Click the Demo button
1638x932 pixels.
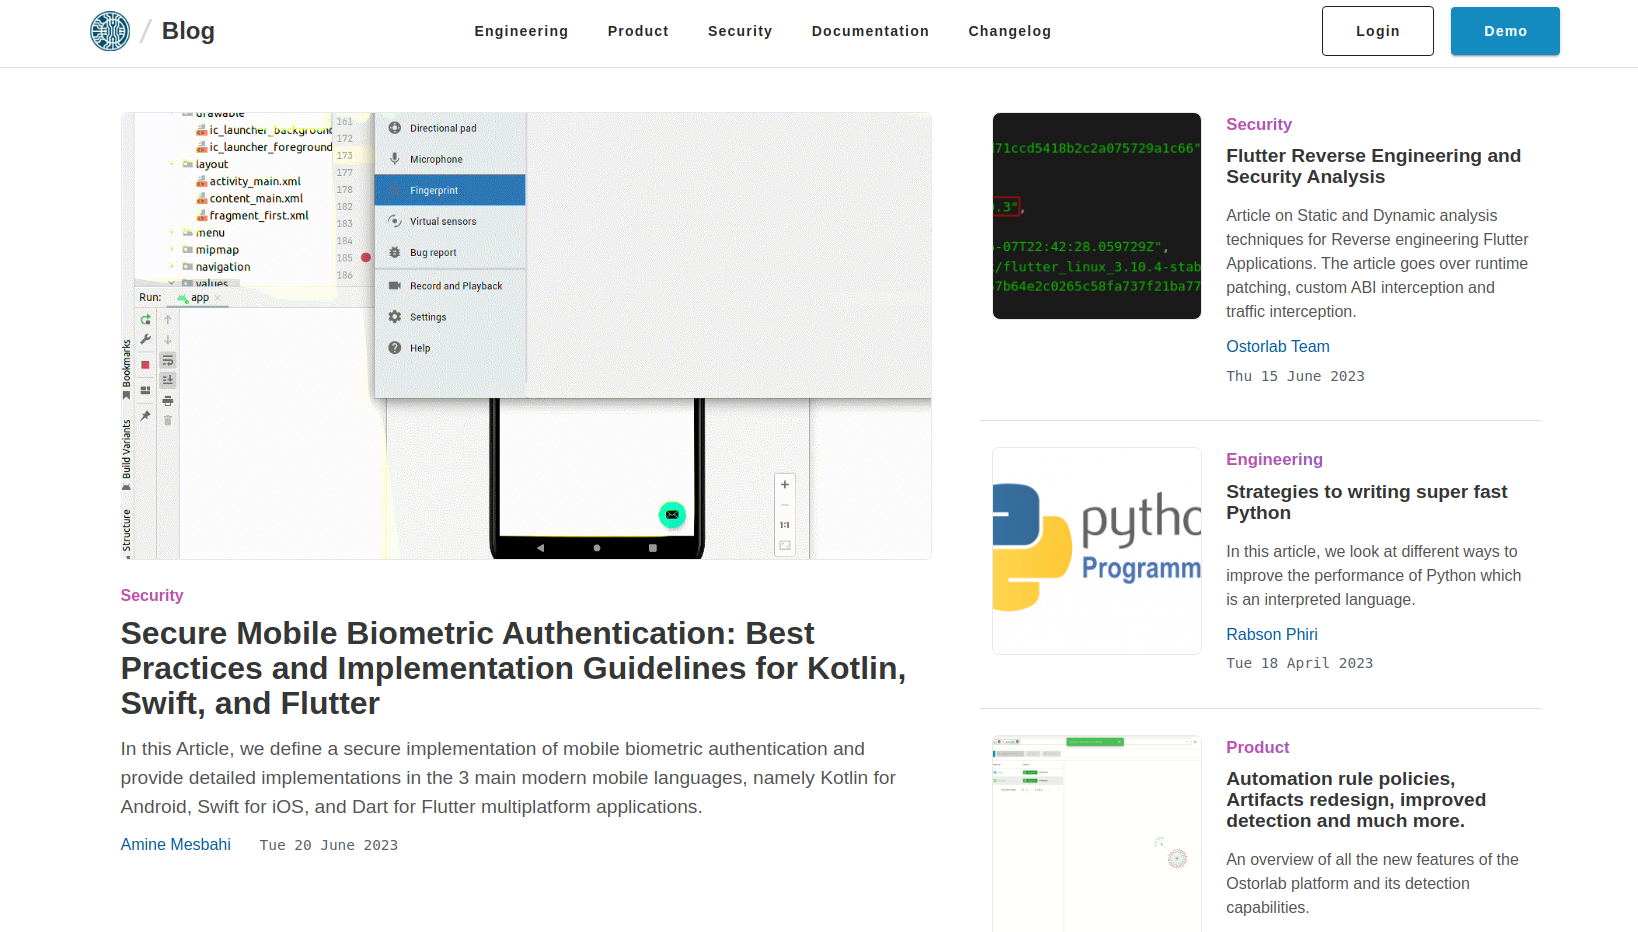(1505, 31)
